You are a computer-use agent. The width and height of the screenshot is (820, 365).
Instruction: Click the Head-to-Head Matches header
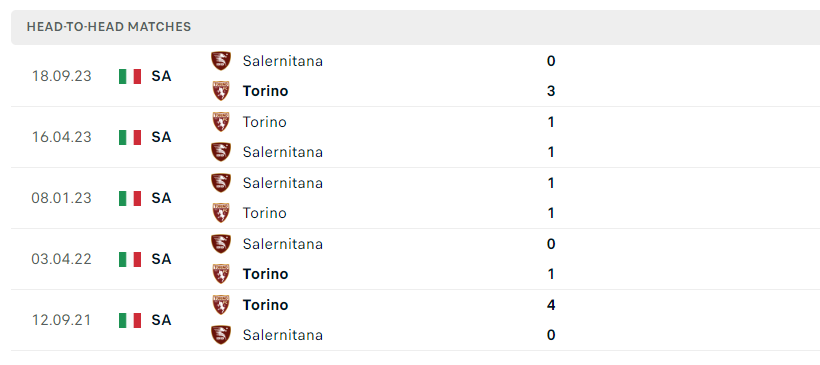point(109,27)
